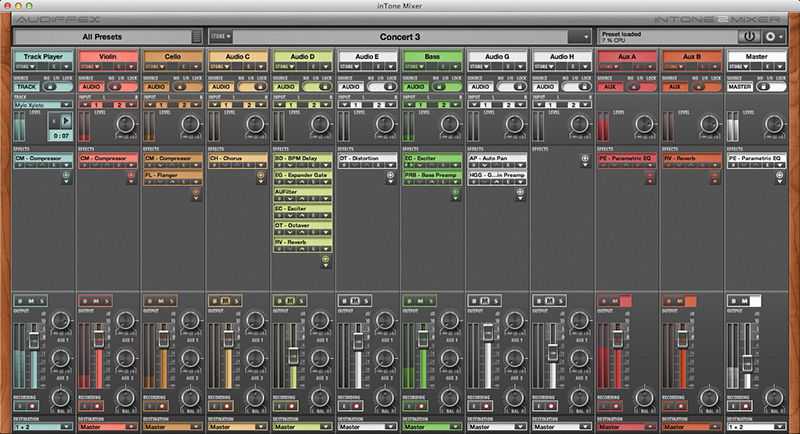800x434 pixels.
Task: Click the AUDIO source button on Bass
Action: (416, 87)
